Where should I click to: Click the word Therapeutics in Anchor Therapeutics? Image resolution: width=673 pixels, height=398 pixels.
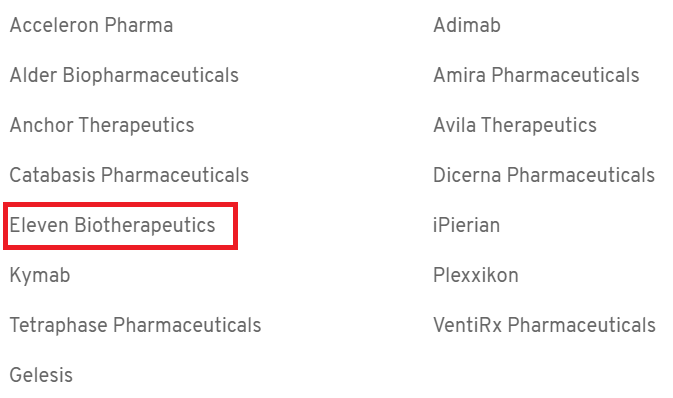pos(137,125)
